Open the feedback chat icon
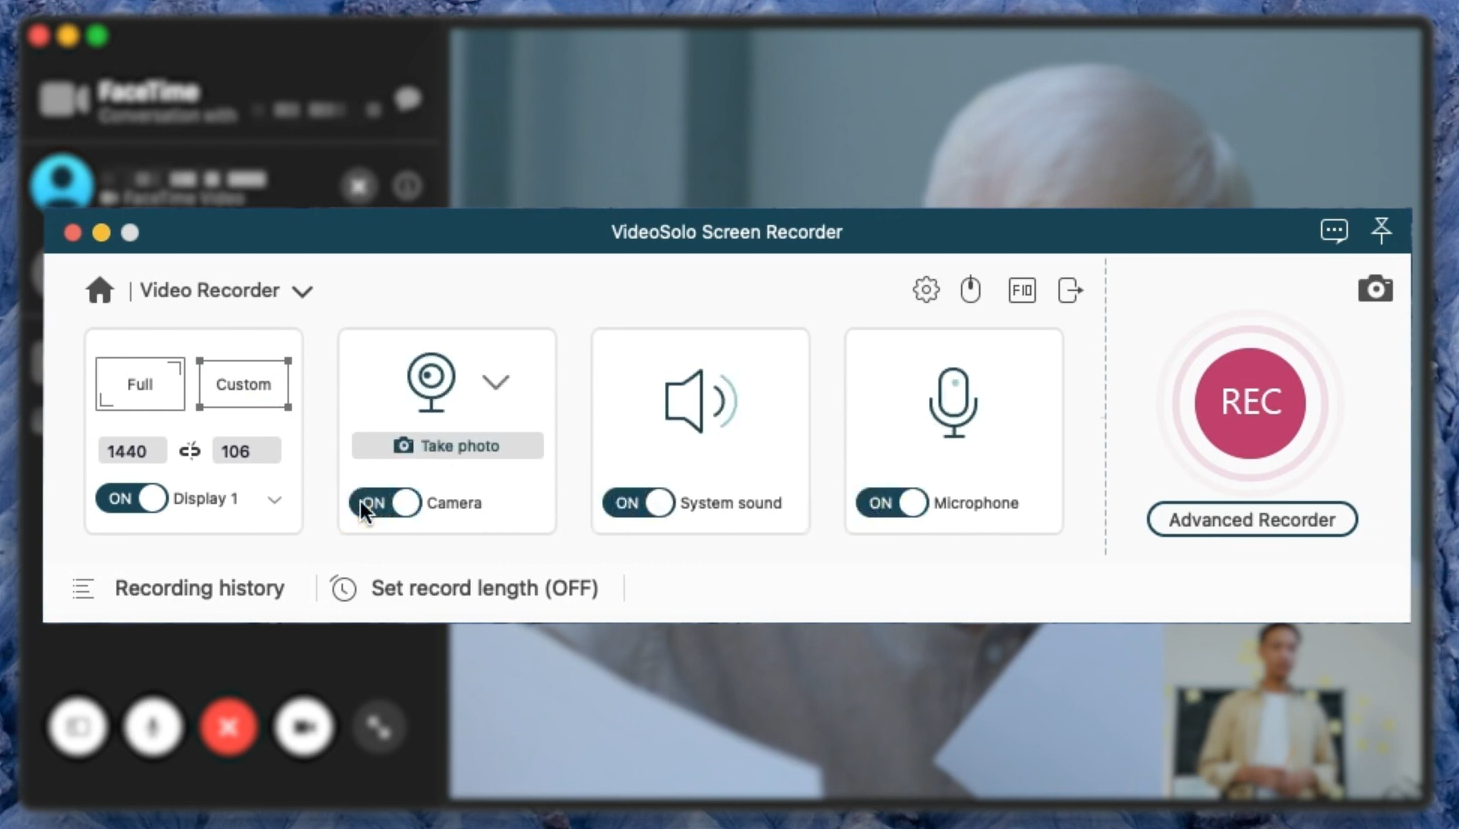Screen dimensions: 1459x829 coord(1334,231)
